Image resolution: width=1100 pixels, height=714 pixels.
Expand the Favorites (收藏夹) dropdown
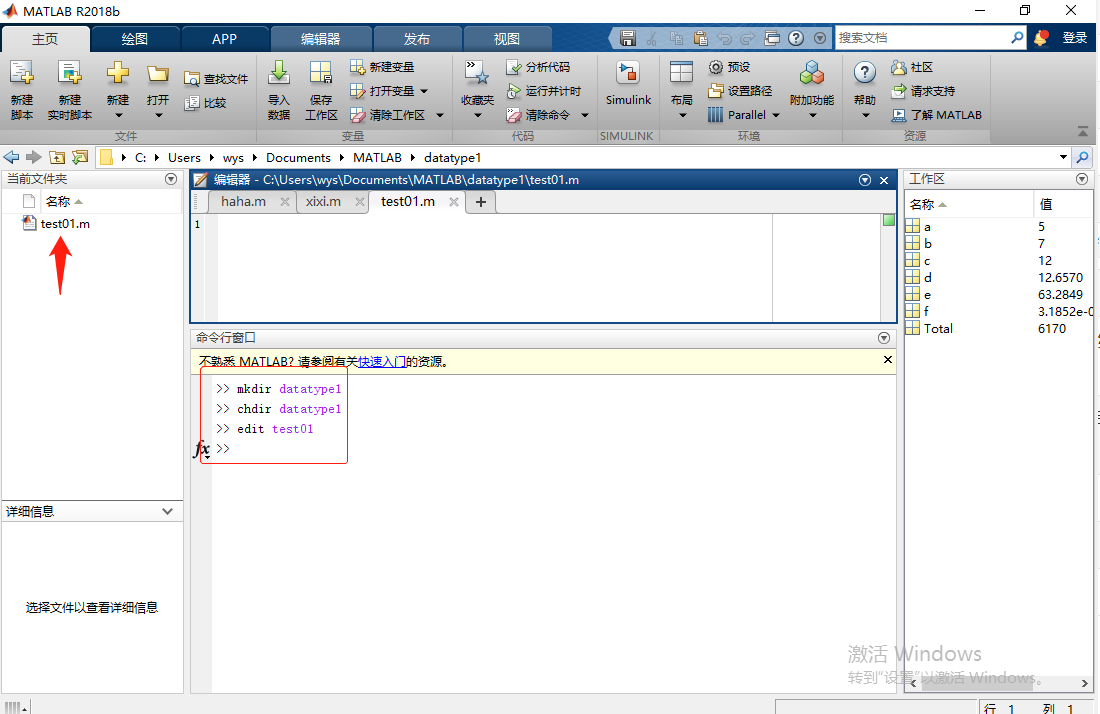(x=477, y=115)
